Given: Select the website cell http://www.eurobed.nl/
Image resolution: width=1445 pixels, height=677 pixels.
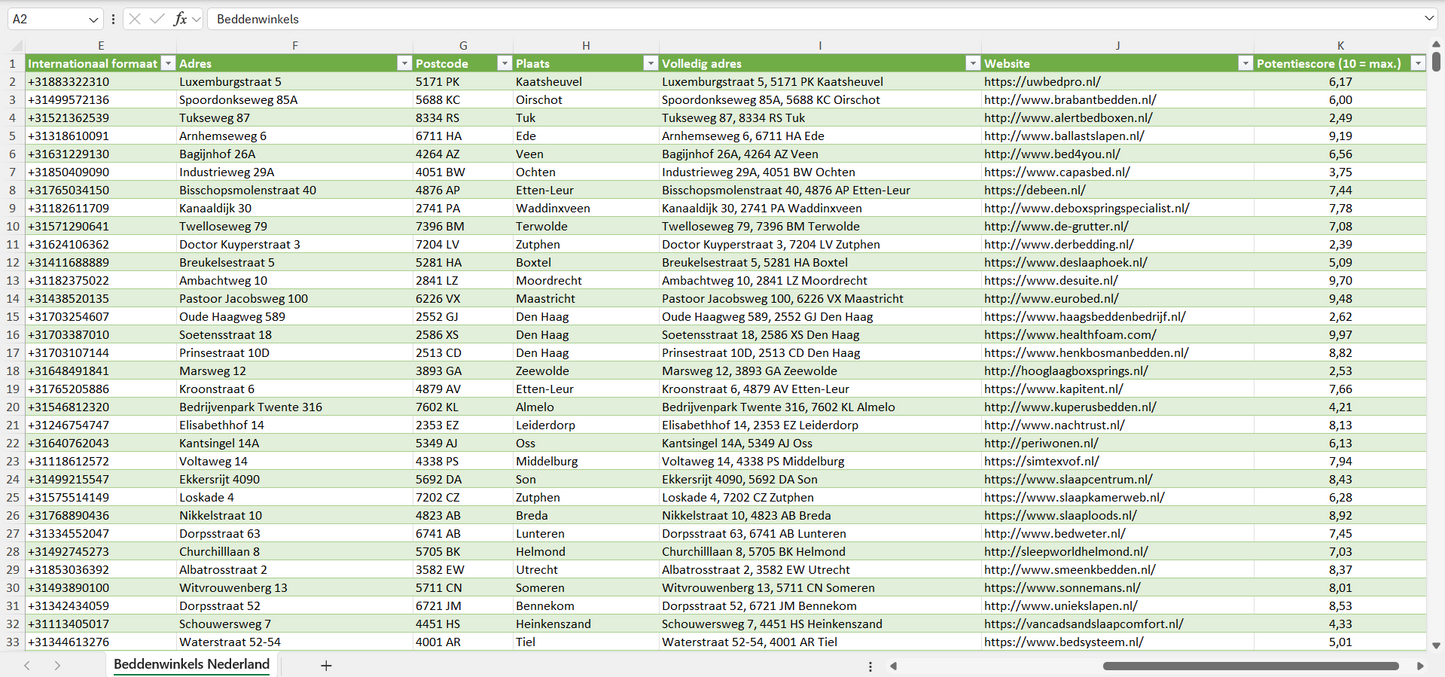Looking at the screenshot, I should pos(1118,299).
